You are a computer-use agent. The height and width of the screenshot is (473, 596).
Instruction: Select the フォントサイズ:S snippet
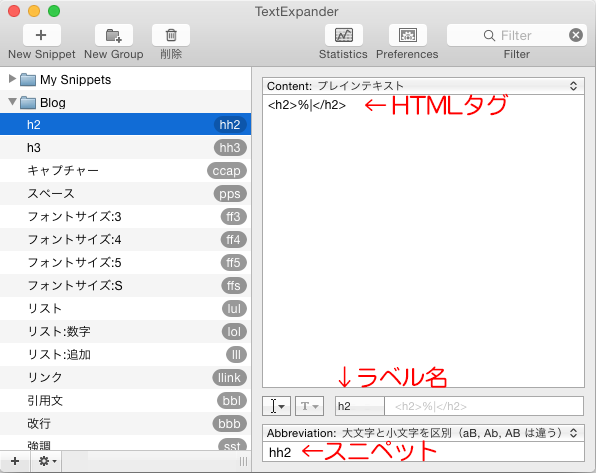tap(125, 286)
